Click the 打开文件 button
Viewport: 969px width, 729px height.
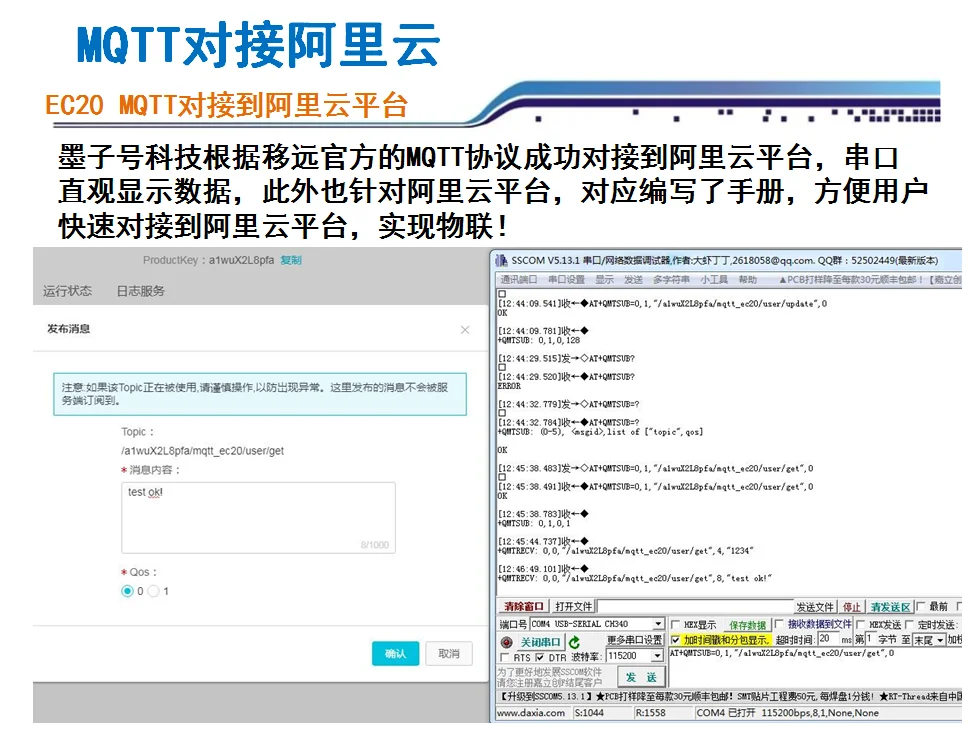[x=573, y=607]
